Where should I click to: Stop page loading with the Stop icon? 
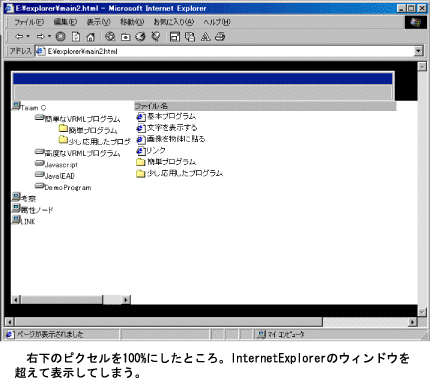tap(60, 37)
